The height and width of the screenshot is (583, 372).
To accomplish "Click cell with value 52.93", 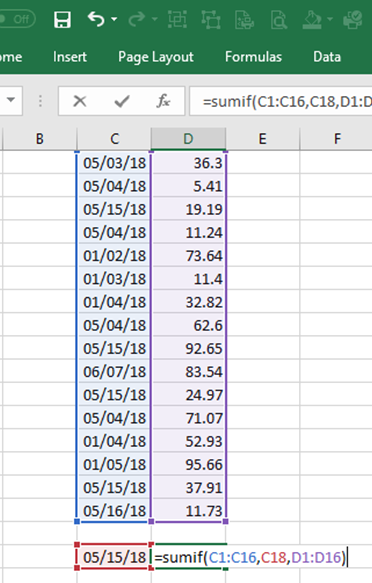I will point(188,441).
